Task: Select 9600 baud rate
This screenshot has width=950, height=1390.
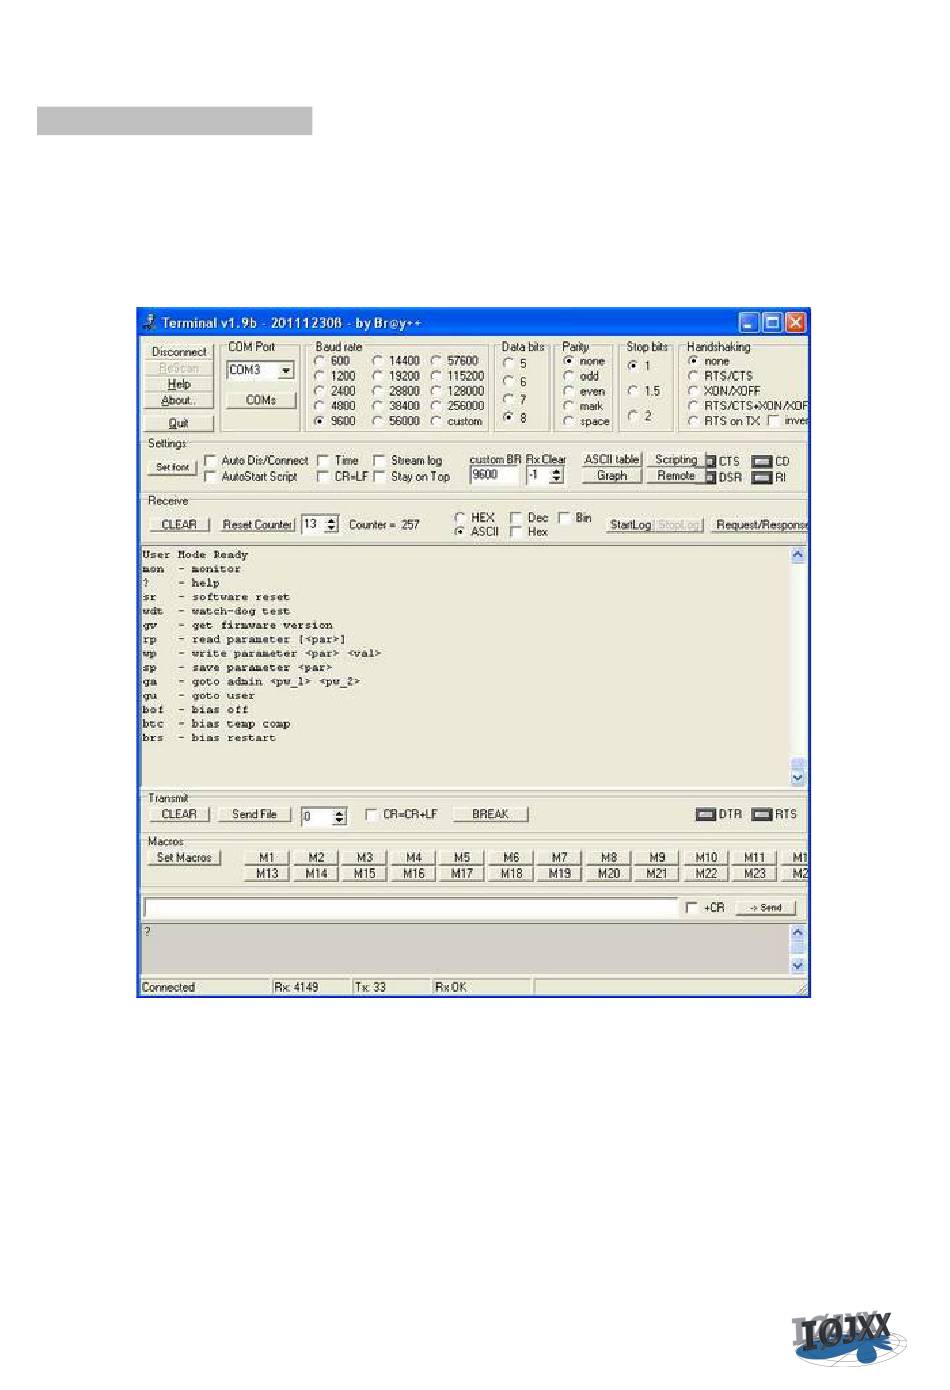Action: pos(320,421)
